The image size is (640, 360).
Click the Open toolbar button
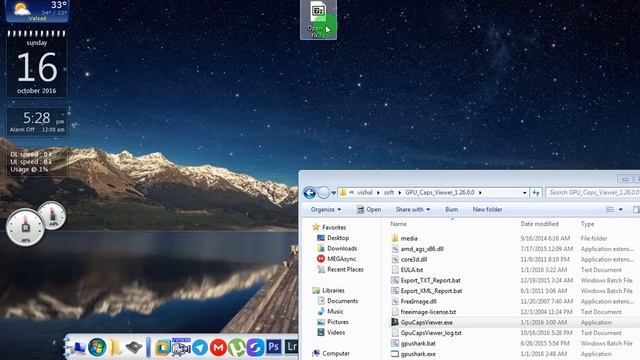[369, 209]
